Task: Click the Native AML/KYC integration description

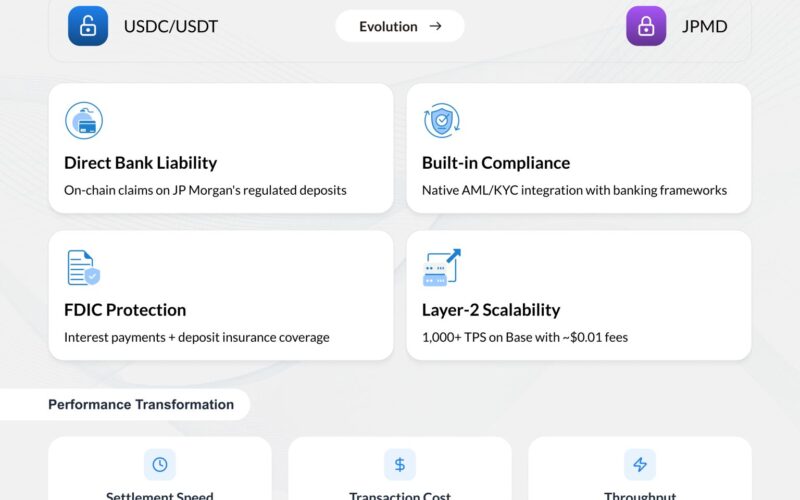Action: coord(574,190)
